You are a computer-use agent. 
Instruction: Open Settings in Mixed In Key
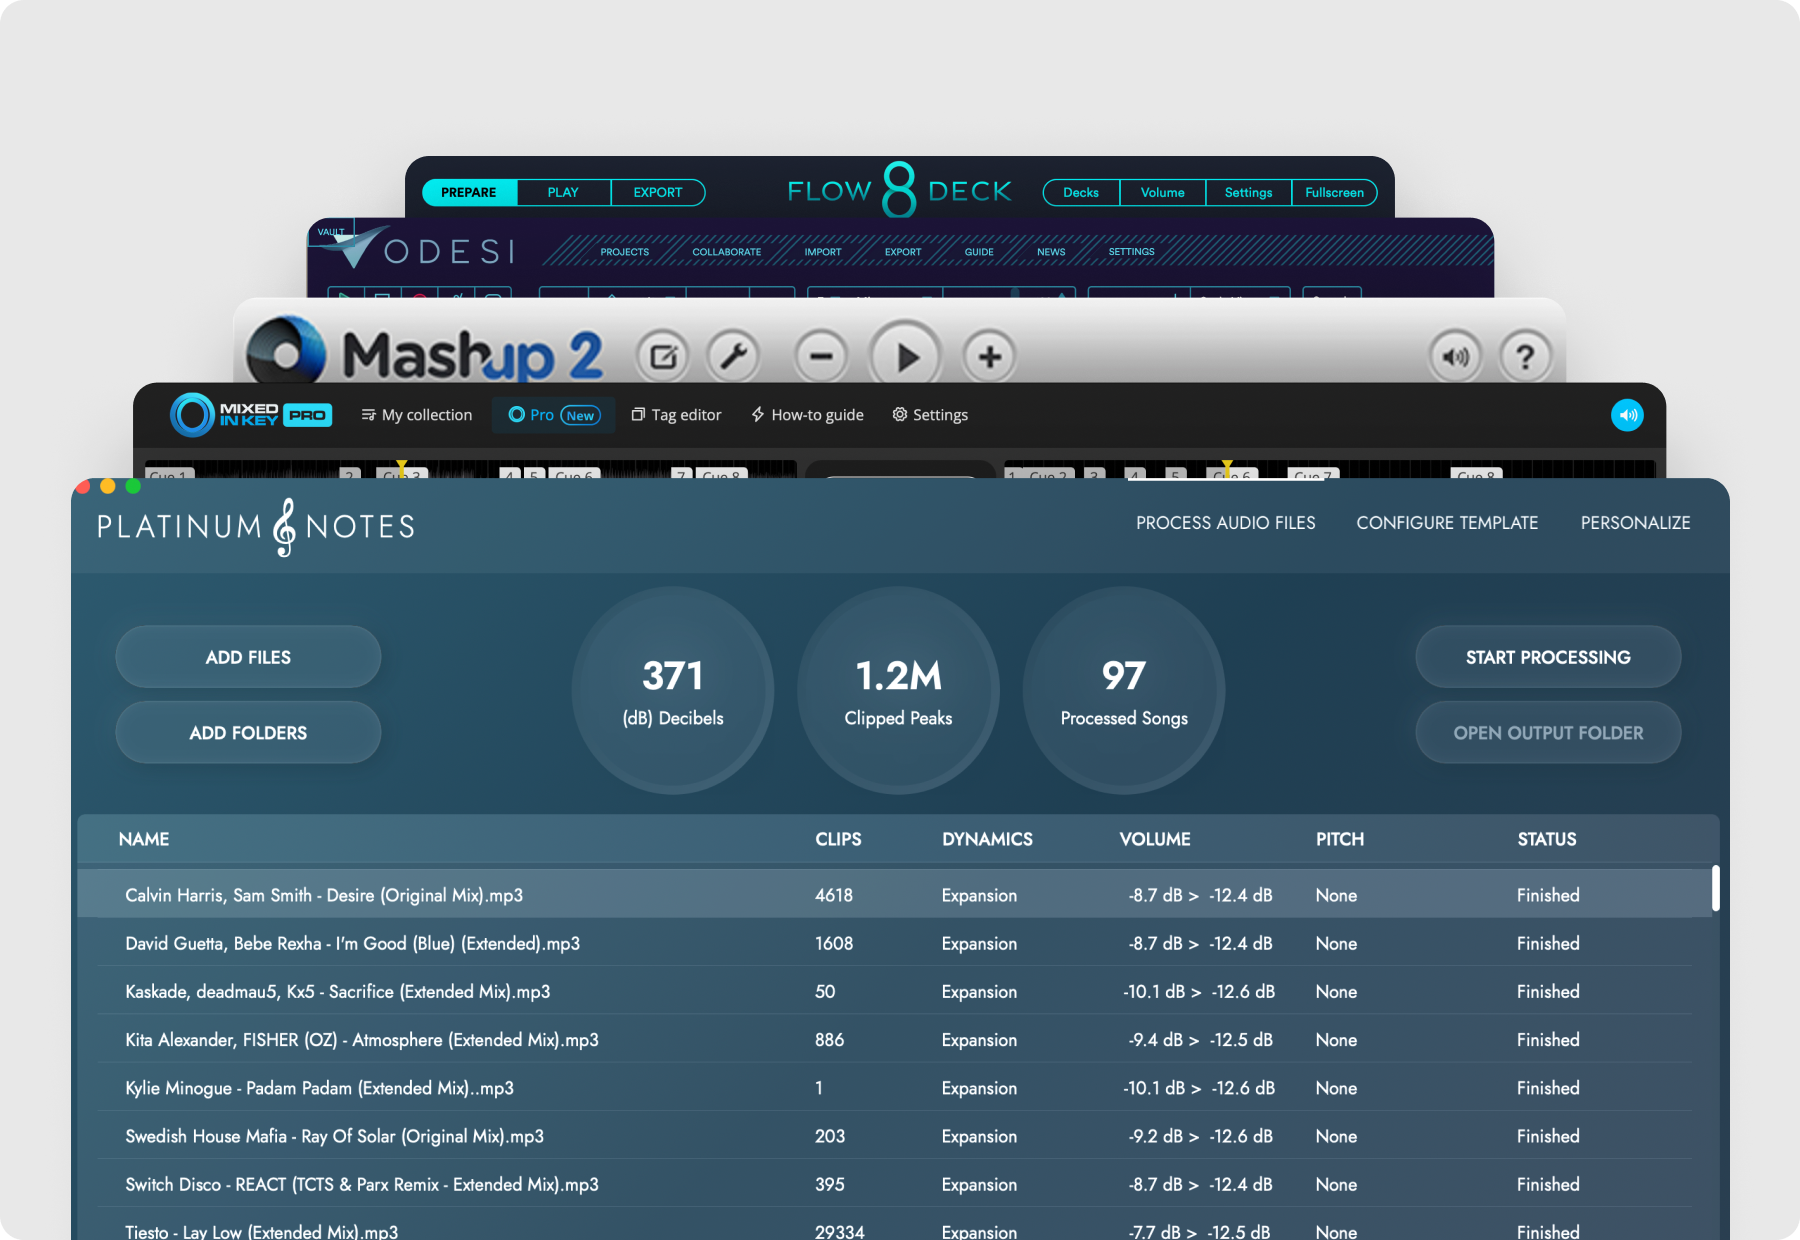(930, 415)
